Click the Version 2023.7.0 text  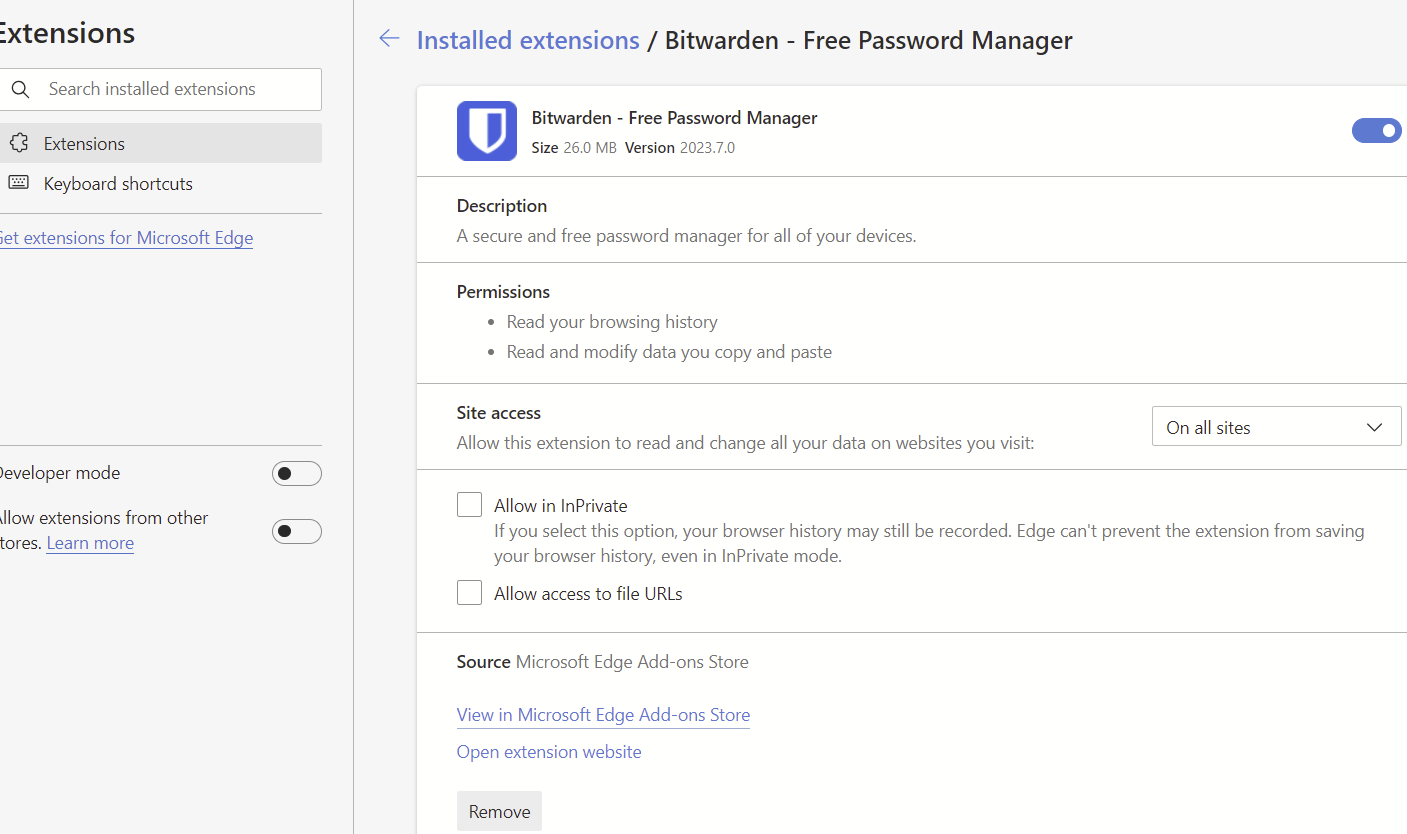click(680, 148)
